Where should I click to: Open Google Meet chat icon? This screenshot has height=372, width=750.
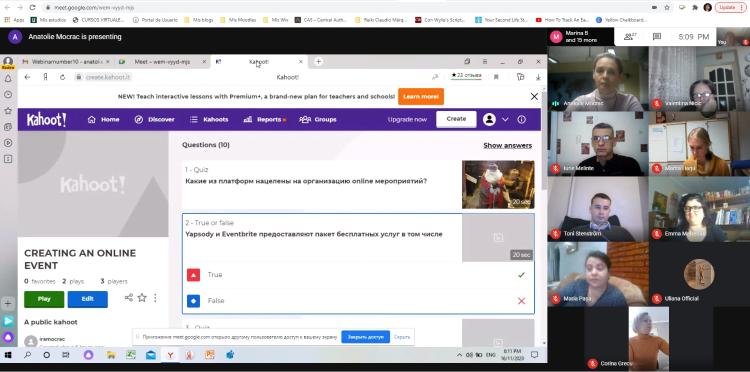click(657, 37)
